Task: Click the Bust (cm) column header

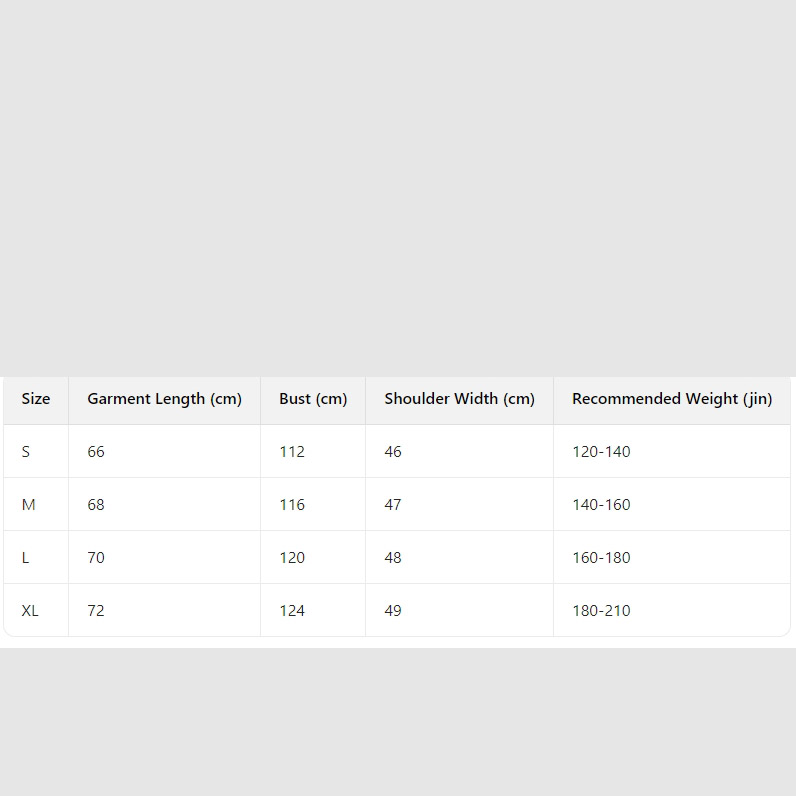Action: [313, 399]
